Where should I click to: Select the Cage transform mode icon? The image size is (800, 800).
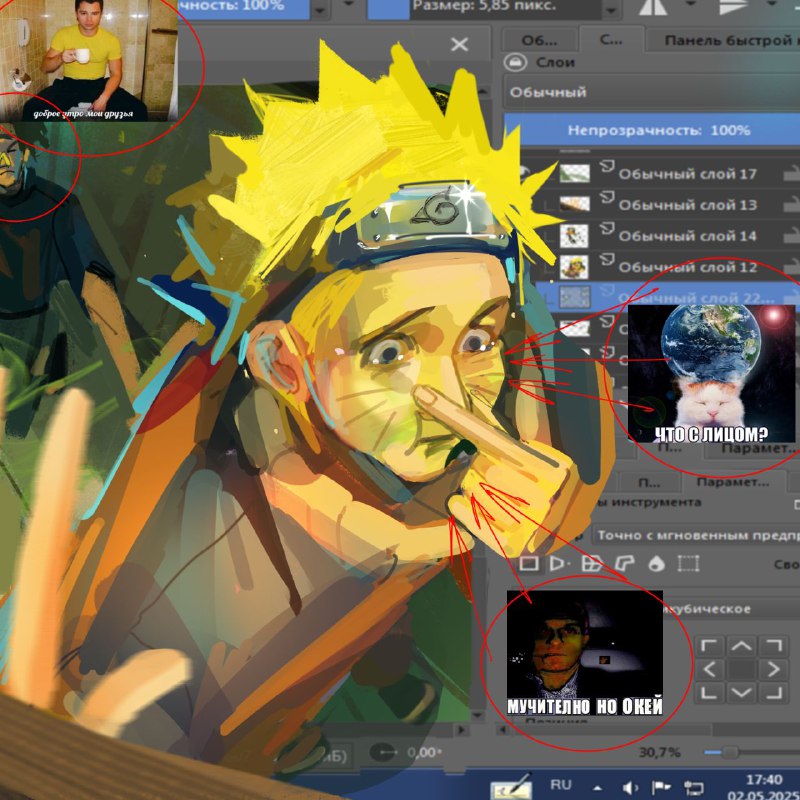point(624,563)
